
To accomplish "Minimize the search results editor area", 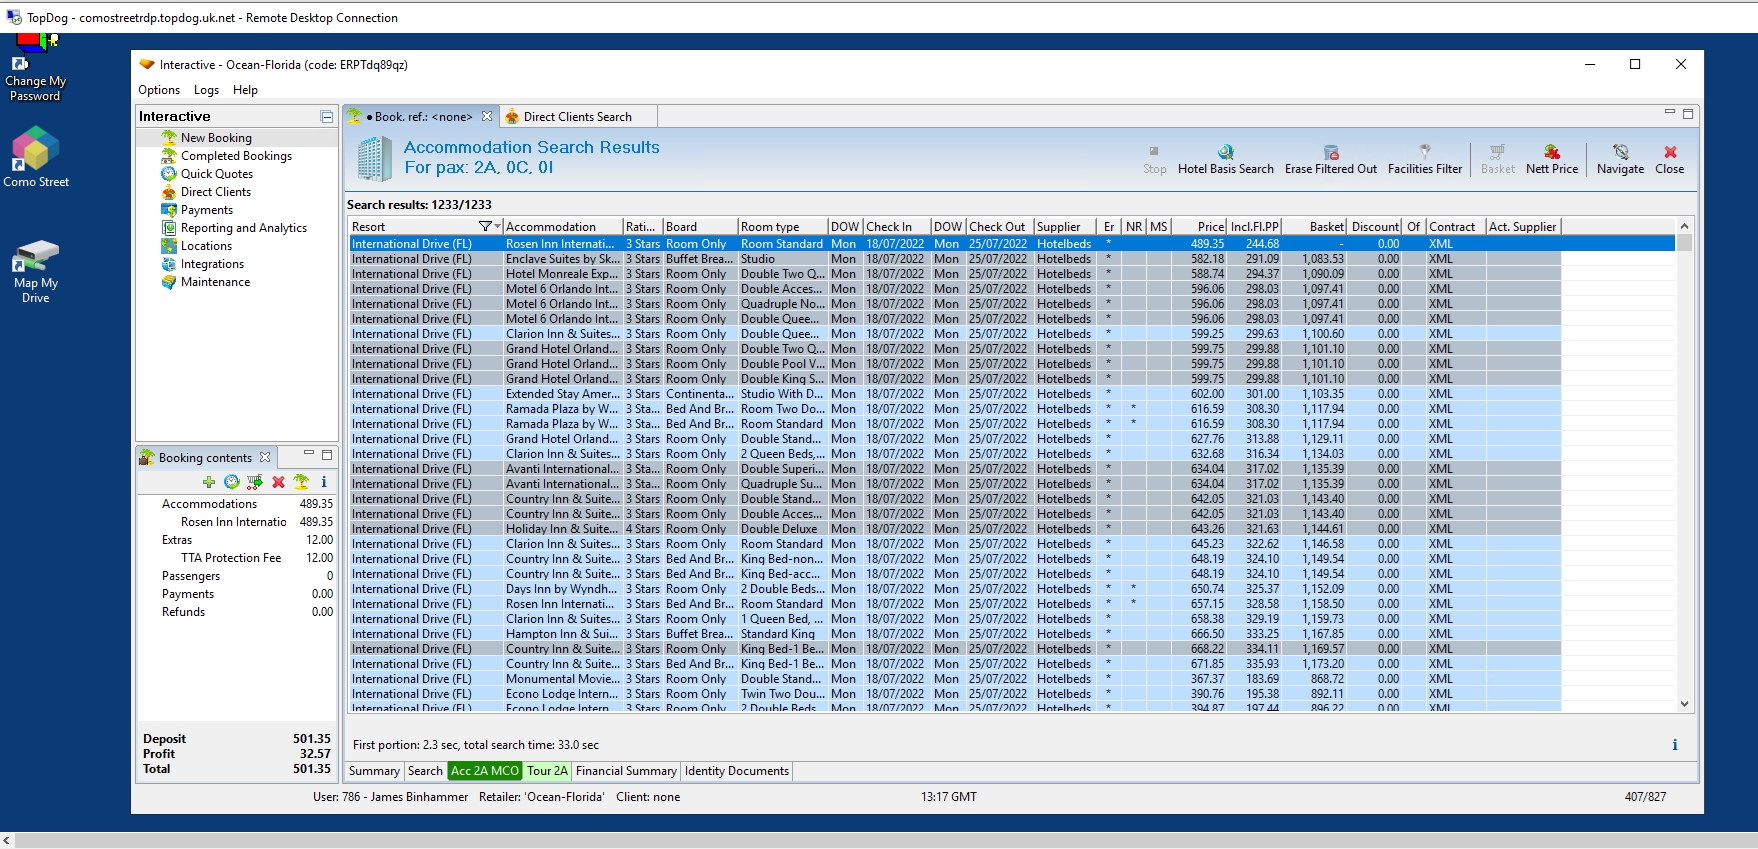I will [x=1669, y=113].
